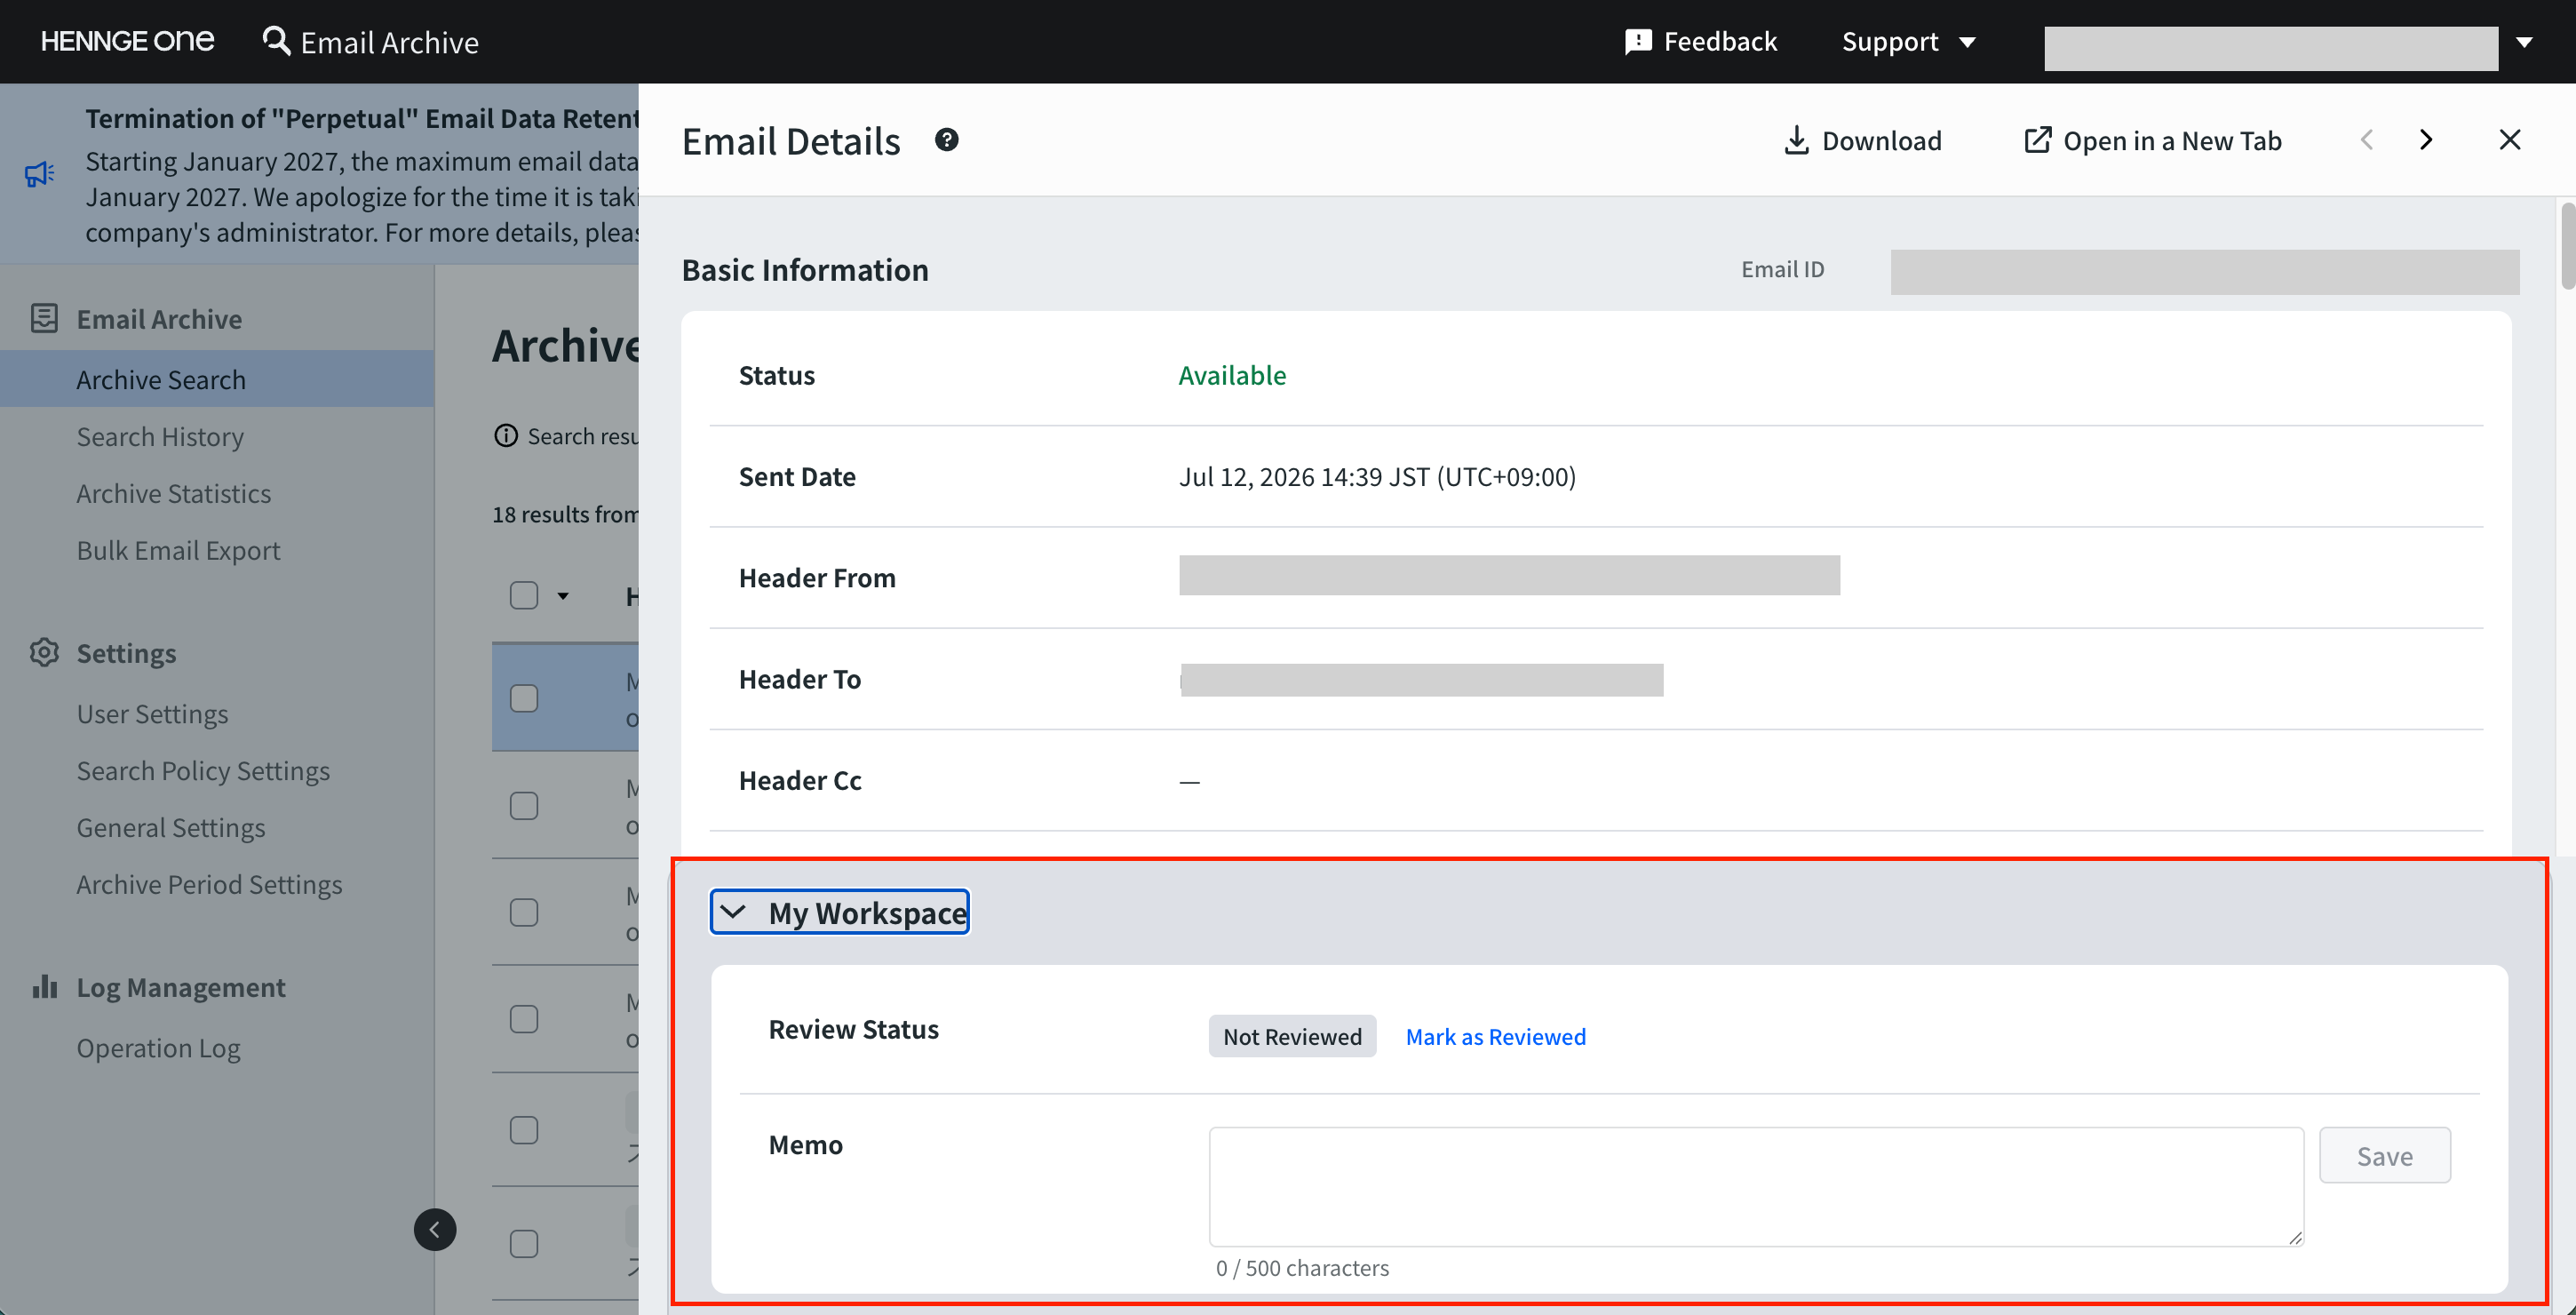Screen dimensions: 2576x1315
Task: Collapse the My Workspace section
Action: tap(840, 912)
